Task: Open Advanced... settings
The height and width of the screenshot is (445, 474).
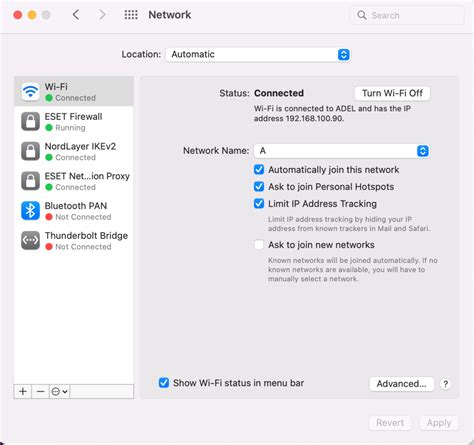Action: pyautogui.click(x=402, y=384)
